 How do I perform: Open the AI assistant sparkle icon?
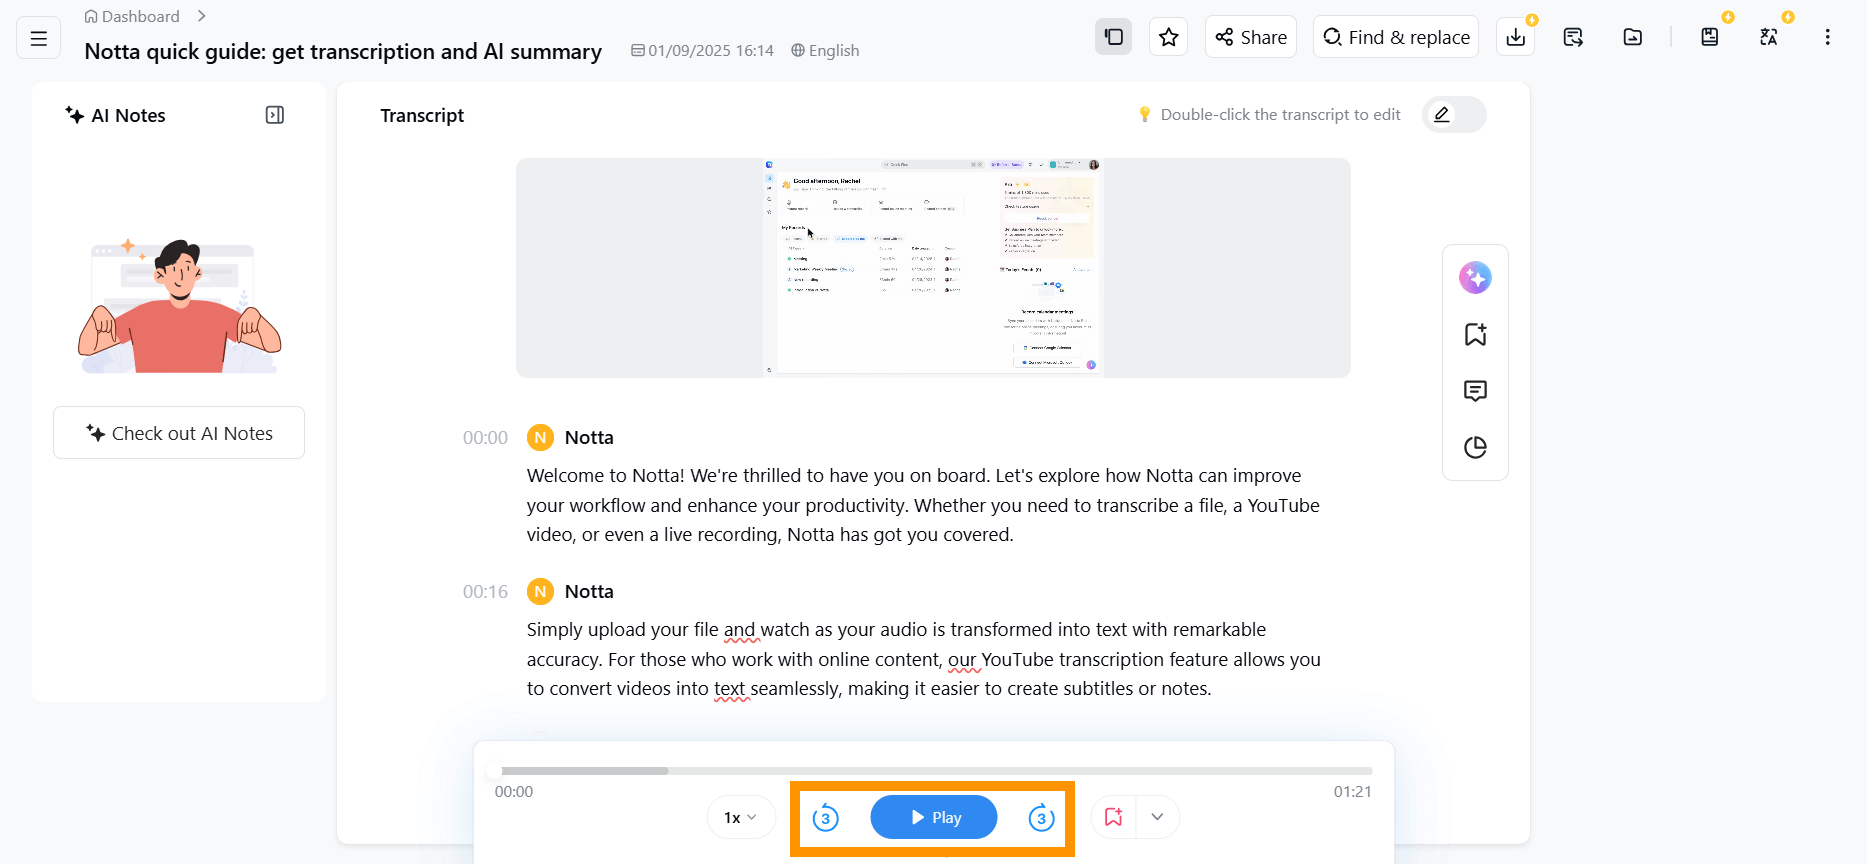1475,277
